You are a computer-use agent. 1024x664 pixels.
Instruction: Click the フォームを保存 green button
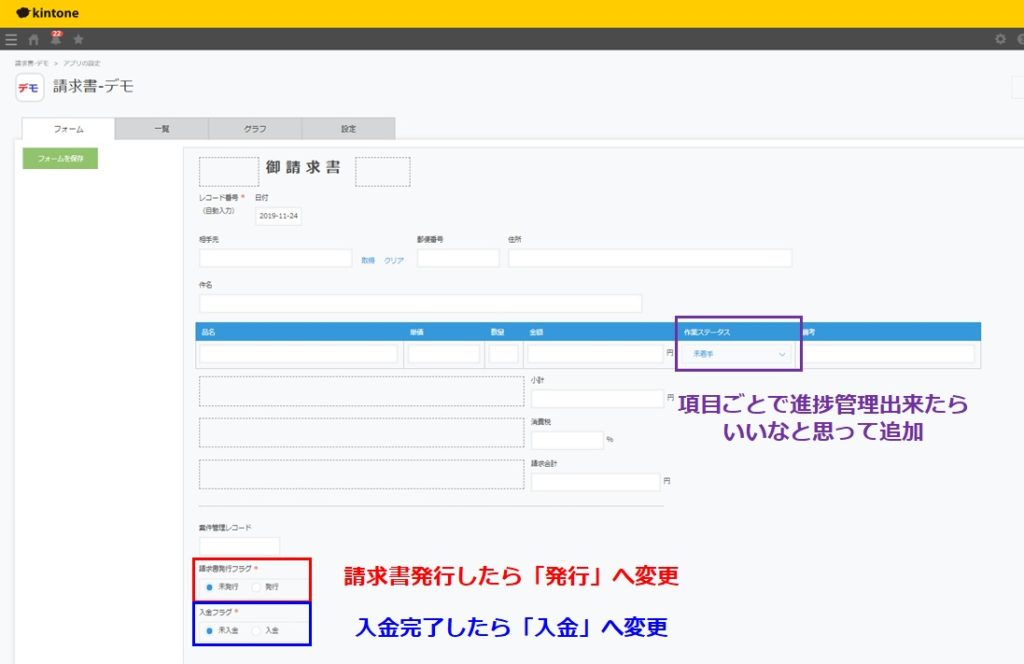pyautogui.click(x=59, y=157)
